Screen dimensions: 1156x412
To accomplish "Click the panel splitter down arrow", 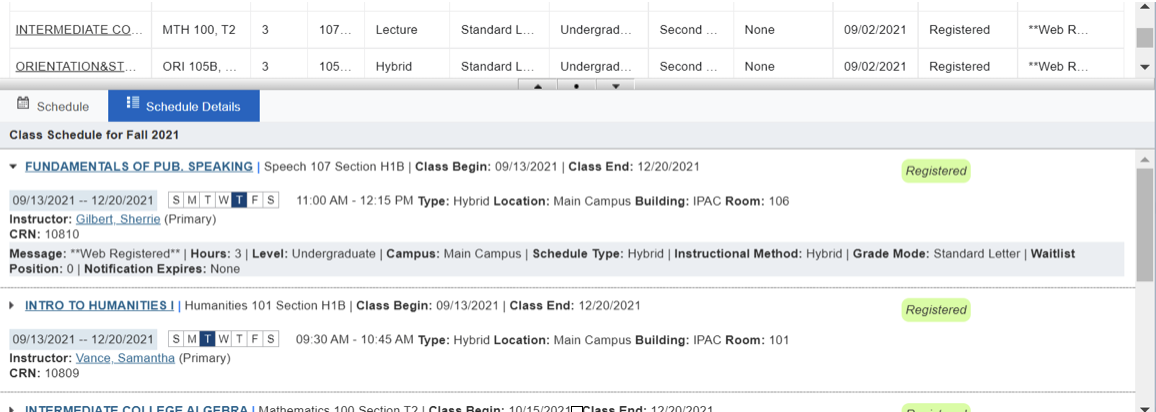I will (616, 85).
